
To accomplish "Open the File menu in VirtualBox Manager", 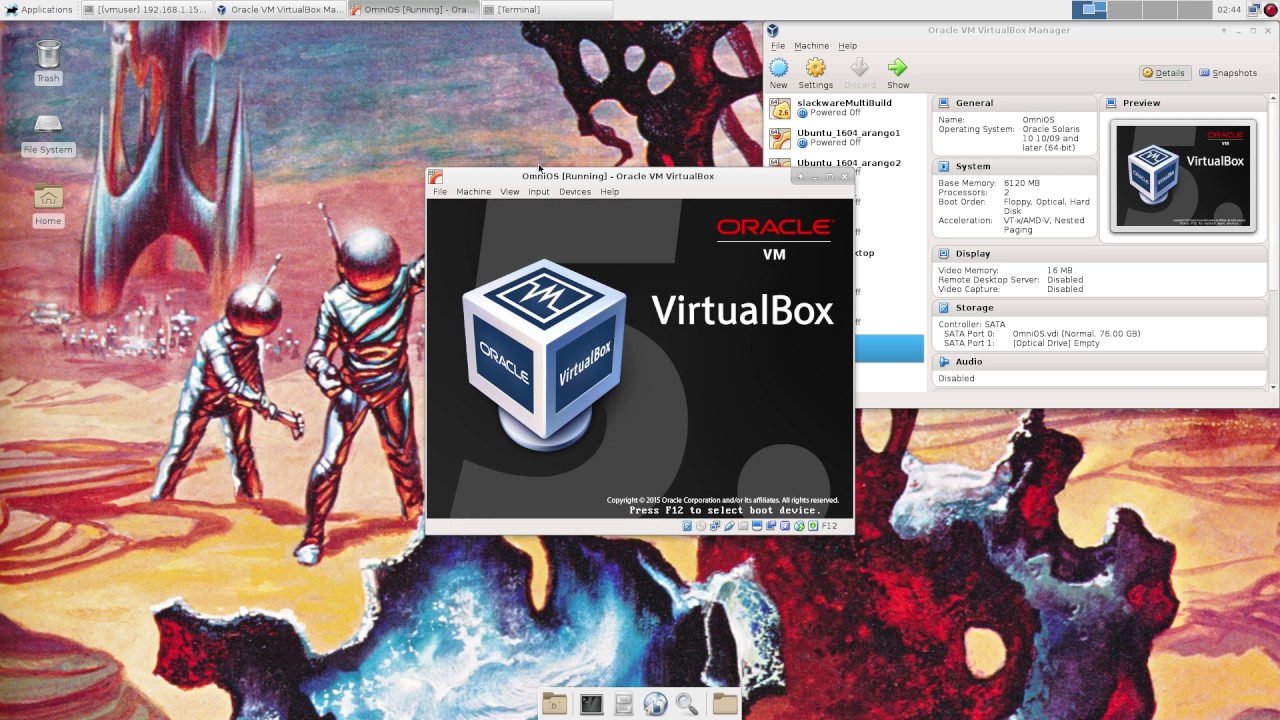I will tap(778, 46).
